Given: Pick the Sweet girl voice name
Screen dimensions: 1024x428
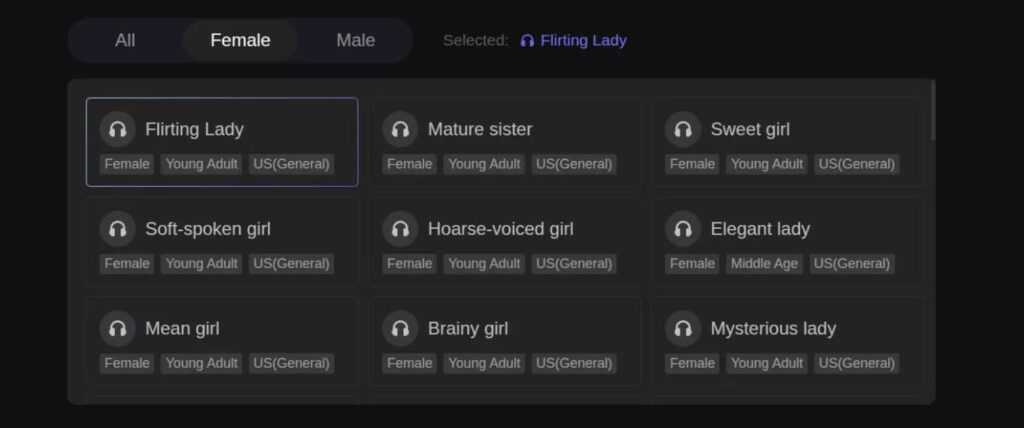Looking at the screenshot, I should 750,129.
